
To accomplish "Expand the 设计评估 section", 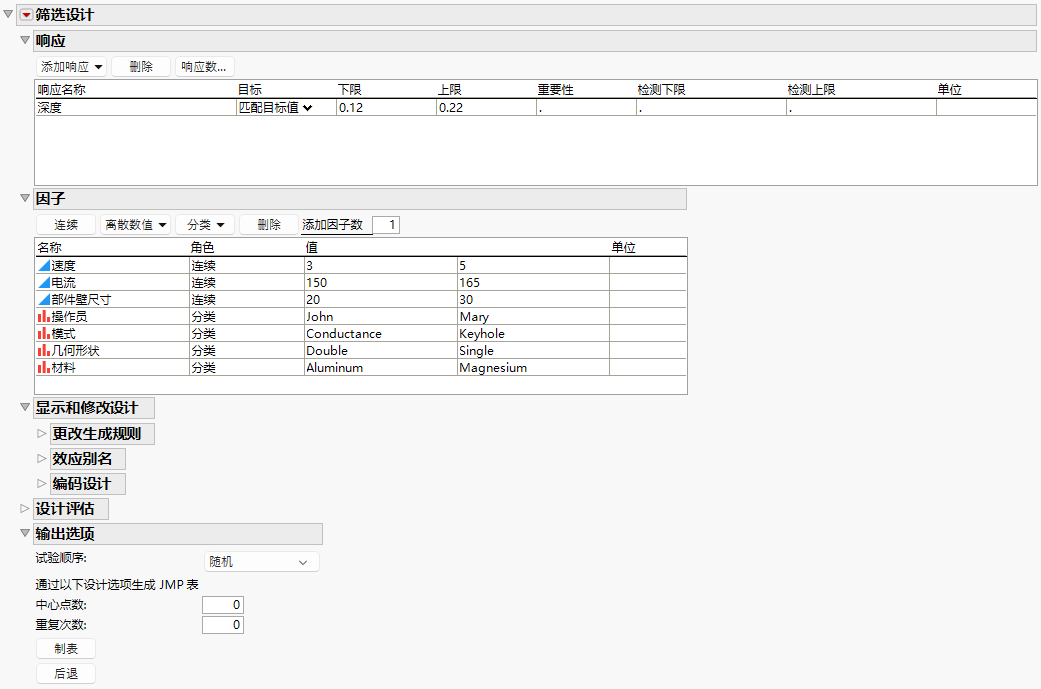I will pyautogui.click(x=25, y=508).
